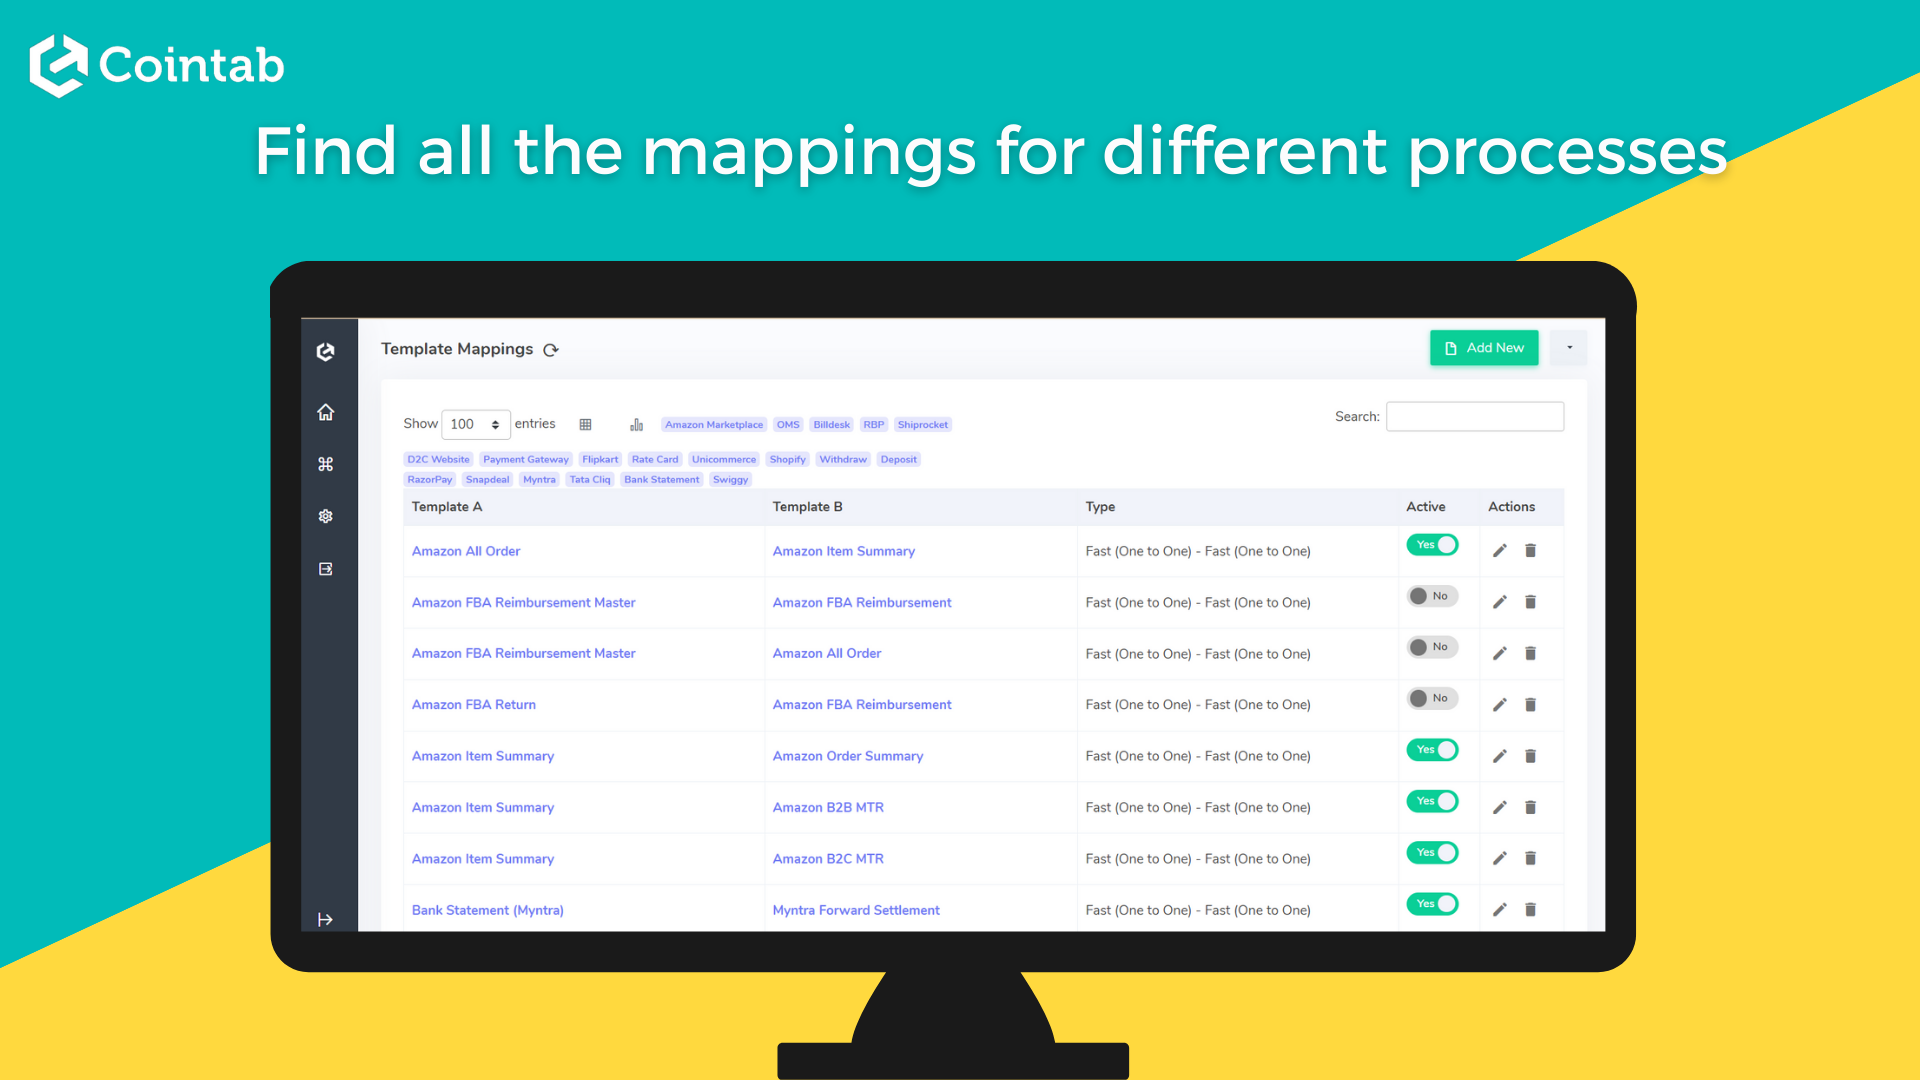Screen dimensions: 1920x1080
Task: Click the Add New button
Action: point(1484,348)
